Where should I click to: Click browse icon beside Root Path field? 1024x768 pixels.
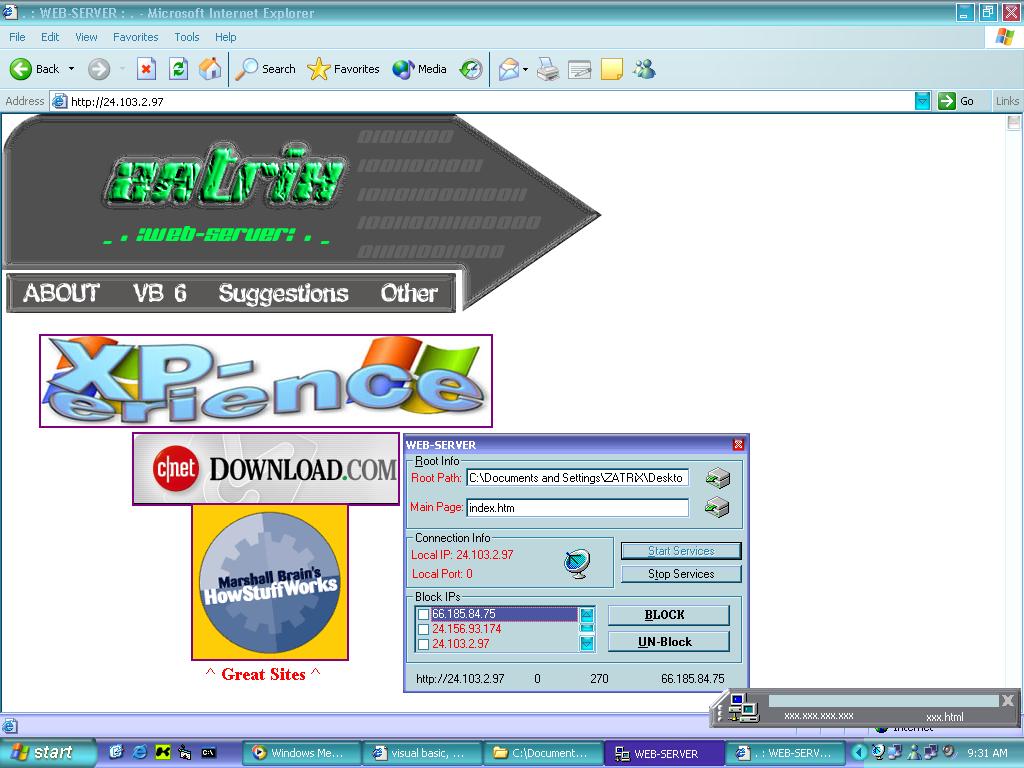point(717,478)
